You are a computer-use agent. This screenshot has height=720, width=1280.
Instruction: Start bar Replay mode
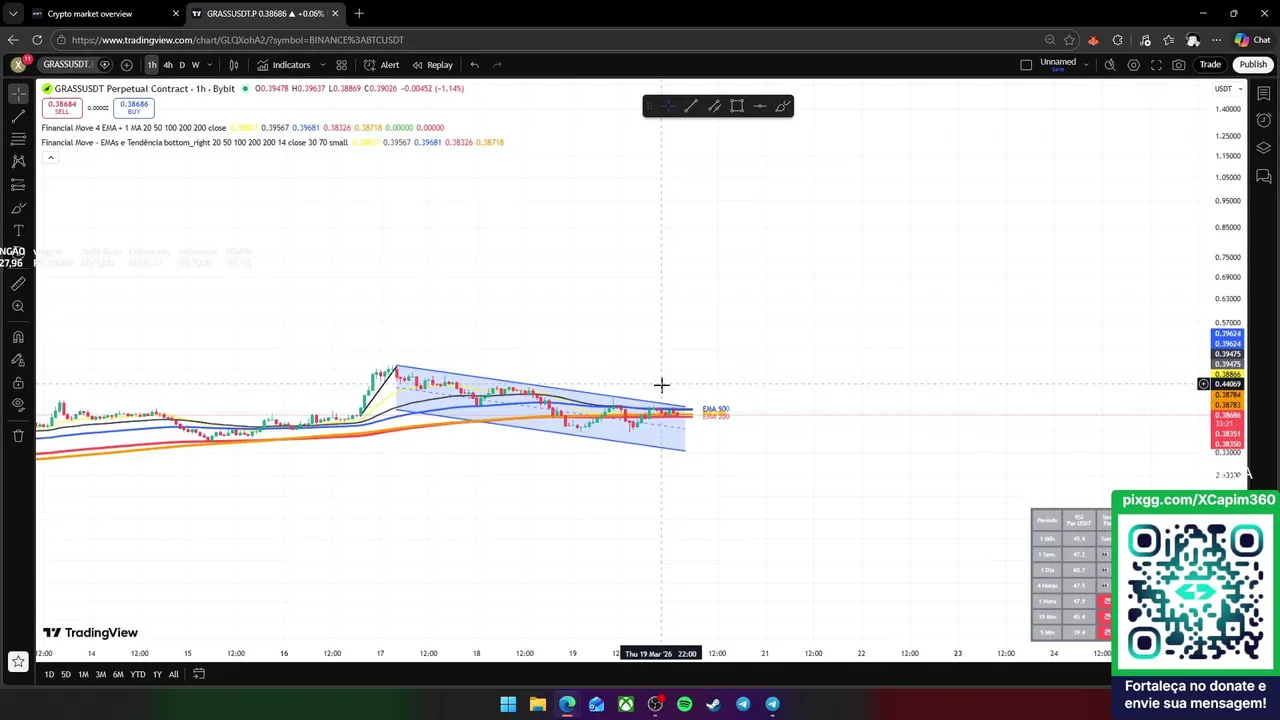[432, 65]
